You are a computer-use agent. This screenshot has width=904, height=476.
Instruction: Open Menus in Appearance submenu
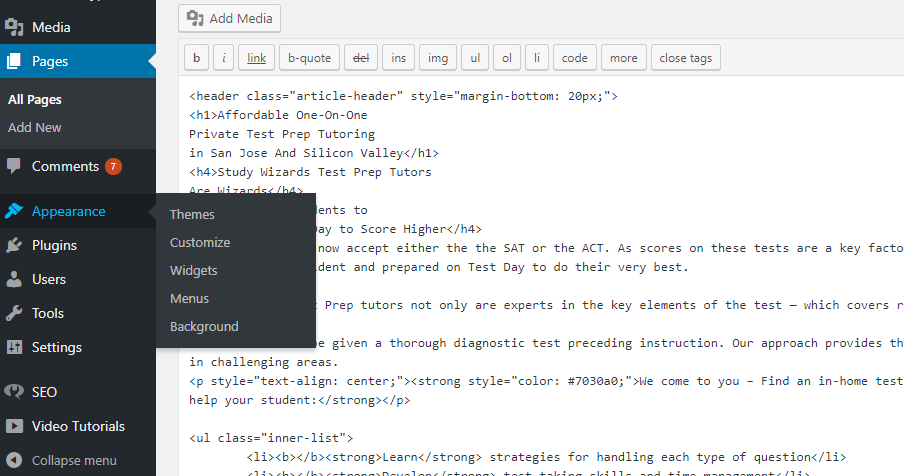[189, 299]
